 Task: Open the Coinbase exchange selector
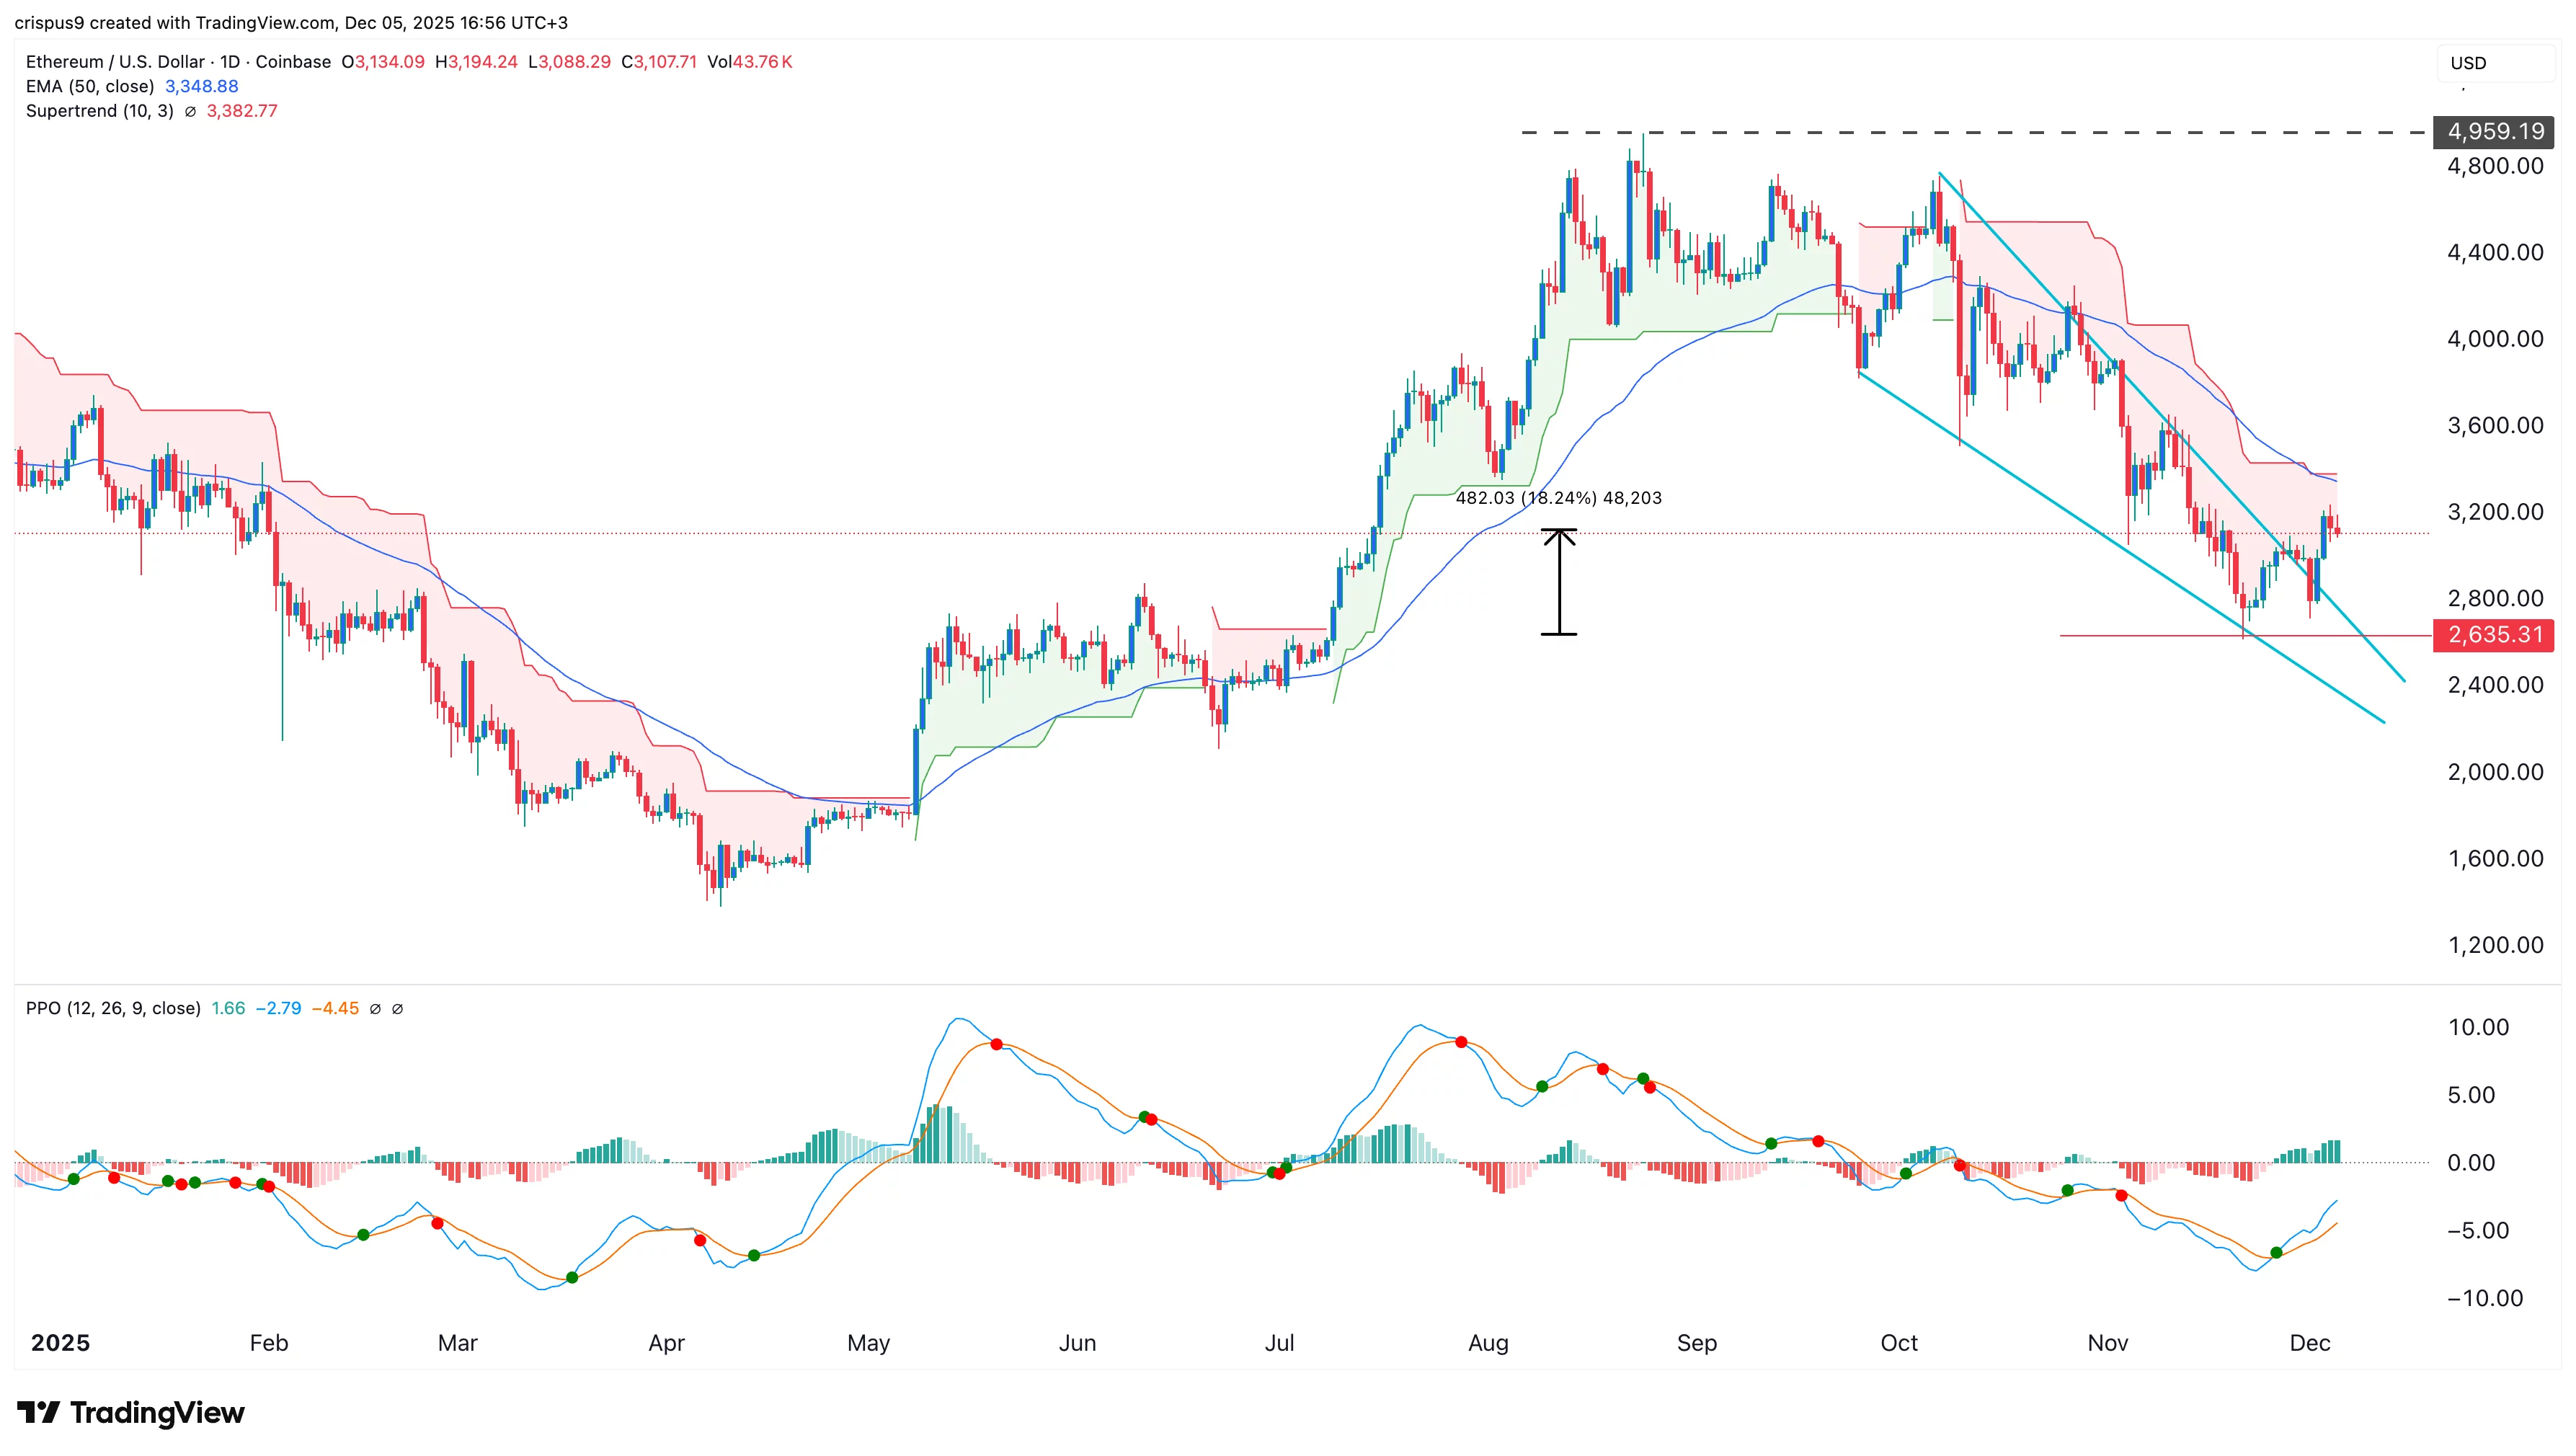tap(293, 61)
